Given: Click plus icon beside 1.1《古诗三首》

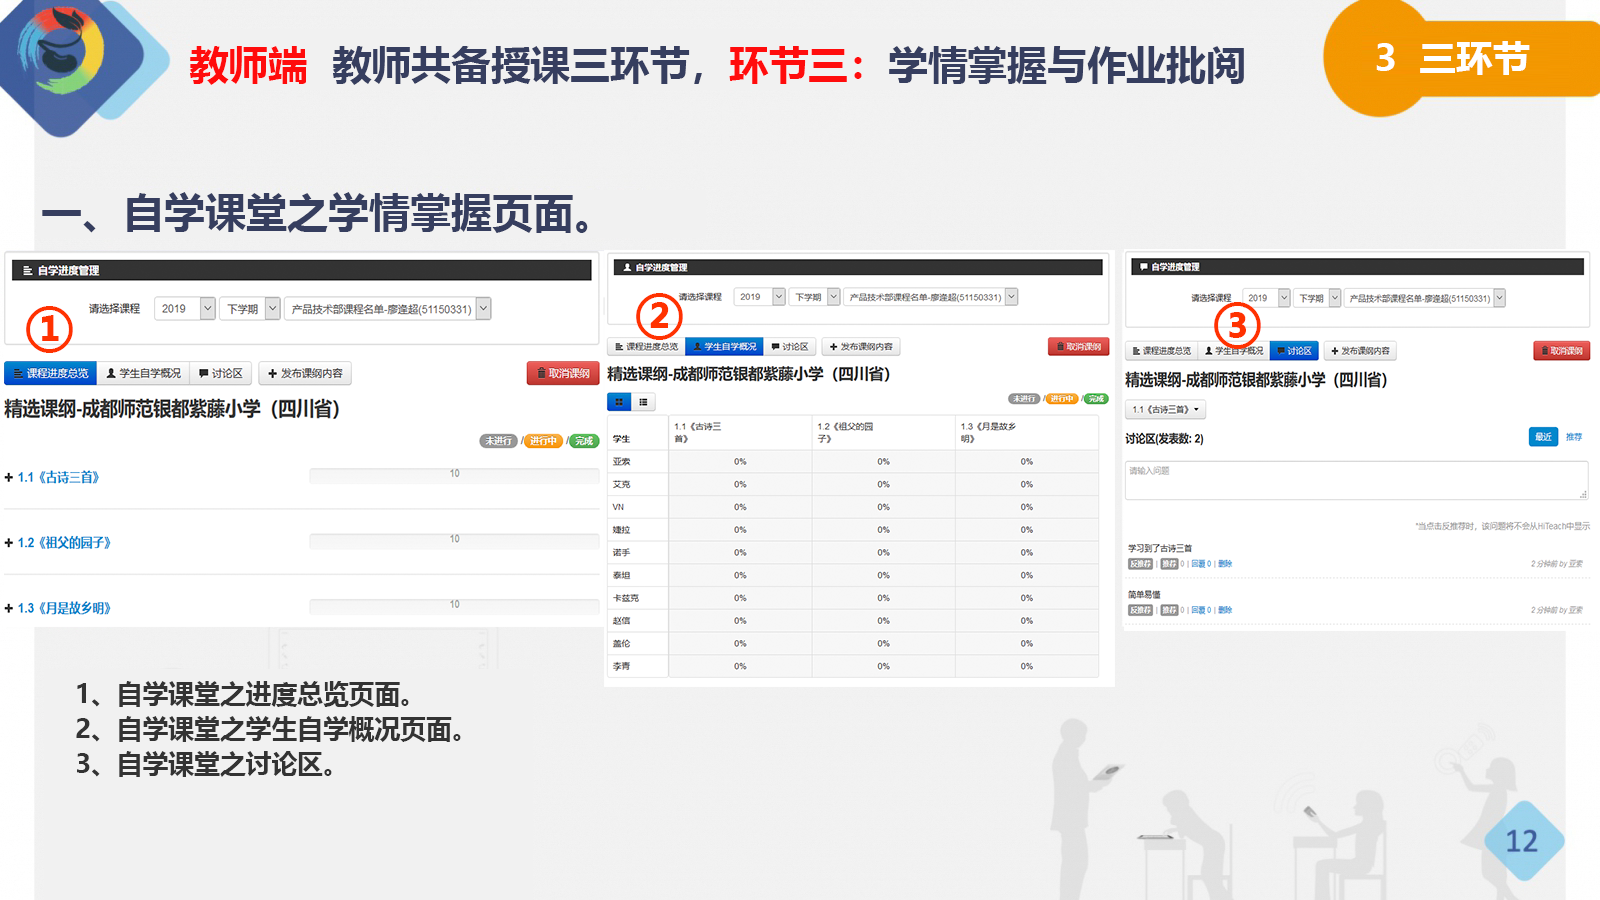Looking at the screenshot, I should [9, 478].
